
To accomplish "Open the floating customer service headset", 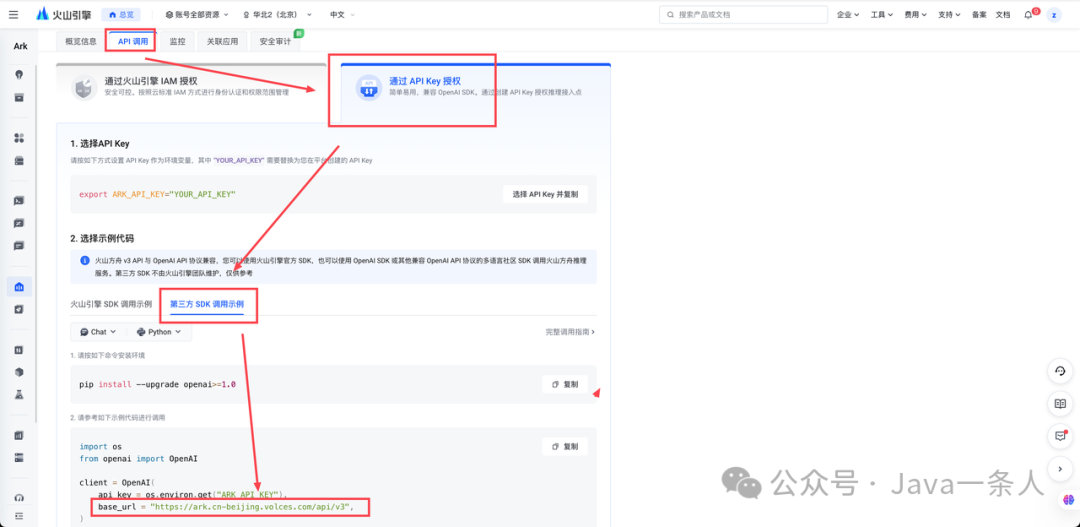I will click(x=1060, y=371).
